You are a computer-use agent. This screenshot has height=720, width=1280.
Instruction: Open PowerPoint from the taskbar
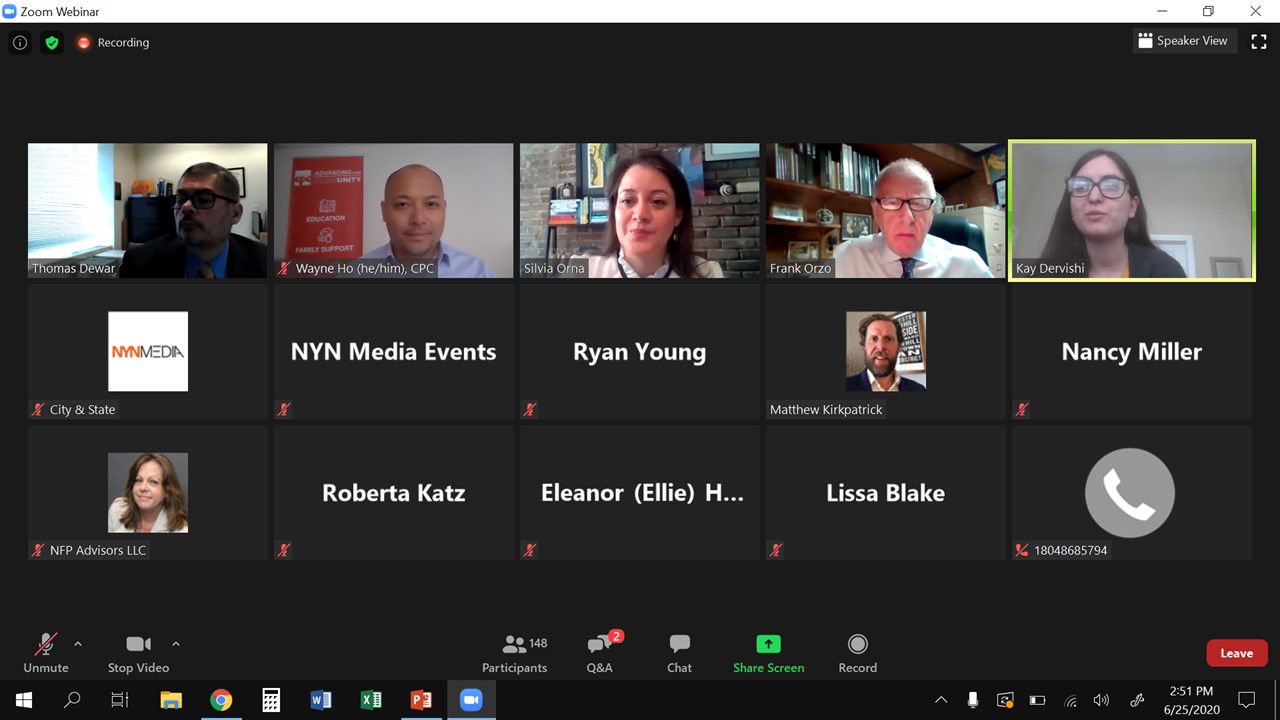pyautogui.click(x=421, y=700)
